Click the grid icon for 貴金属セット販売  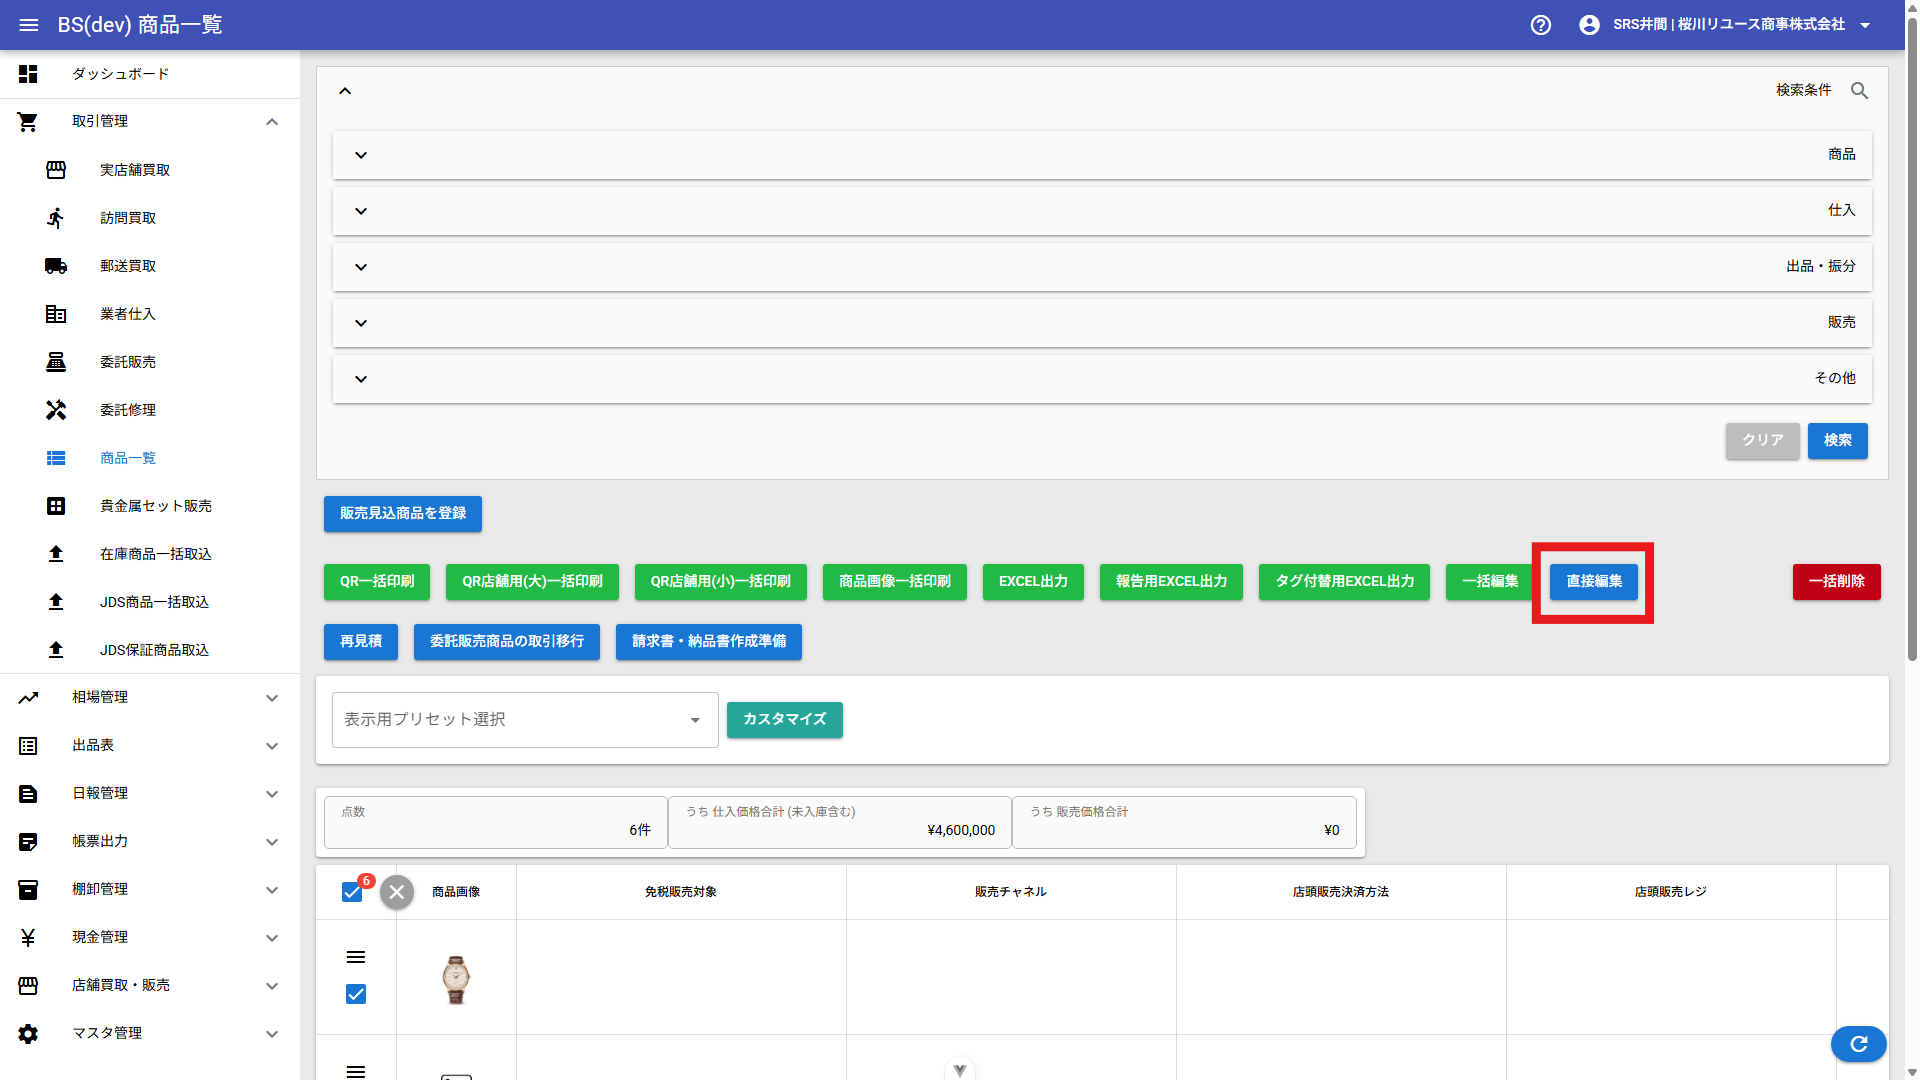[x=56, y=506]
